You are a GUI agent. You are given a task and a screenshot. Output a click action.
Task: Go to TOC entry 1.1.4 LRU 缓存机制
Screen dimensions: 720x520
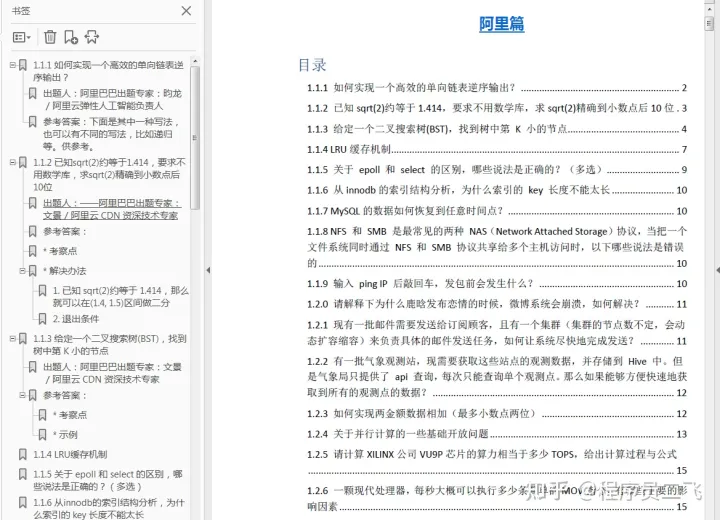click(x=497, y=149)
